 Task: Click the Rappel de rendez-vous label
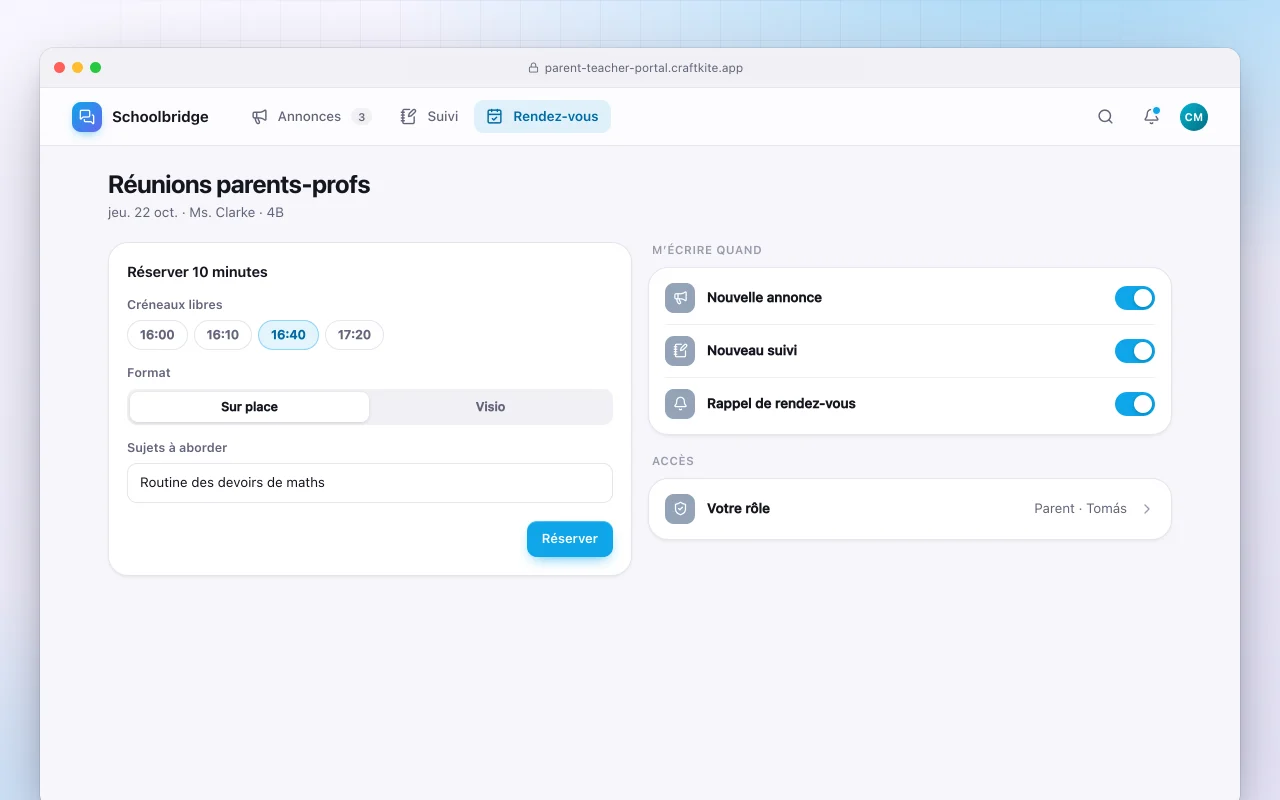tap(781, 404)
